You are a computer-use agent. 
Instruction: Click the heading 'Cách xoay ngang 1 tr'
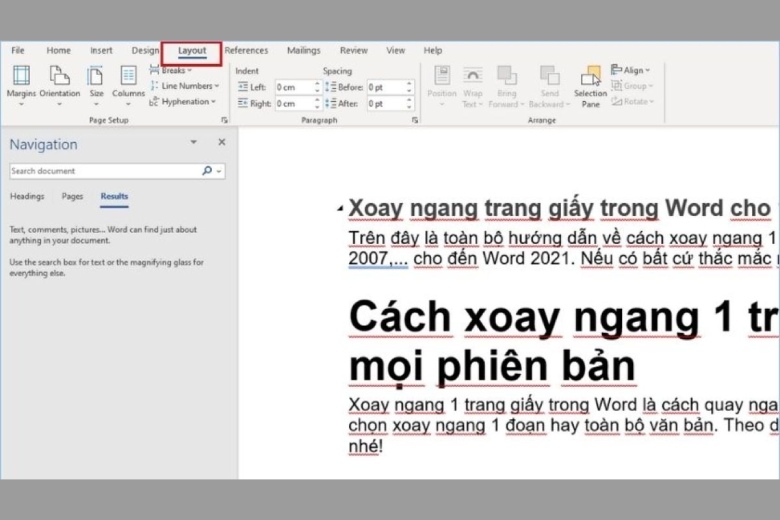click(x=564, y=316)
